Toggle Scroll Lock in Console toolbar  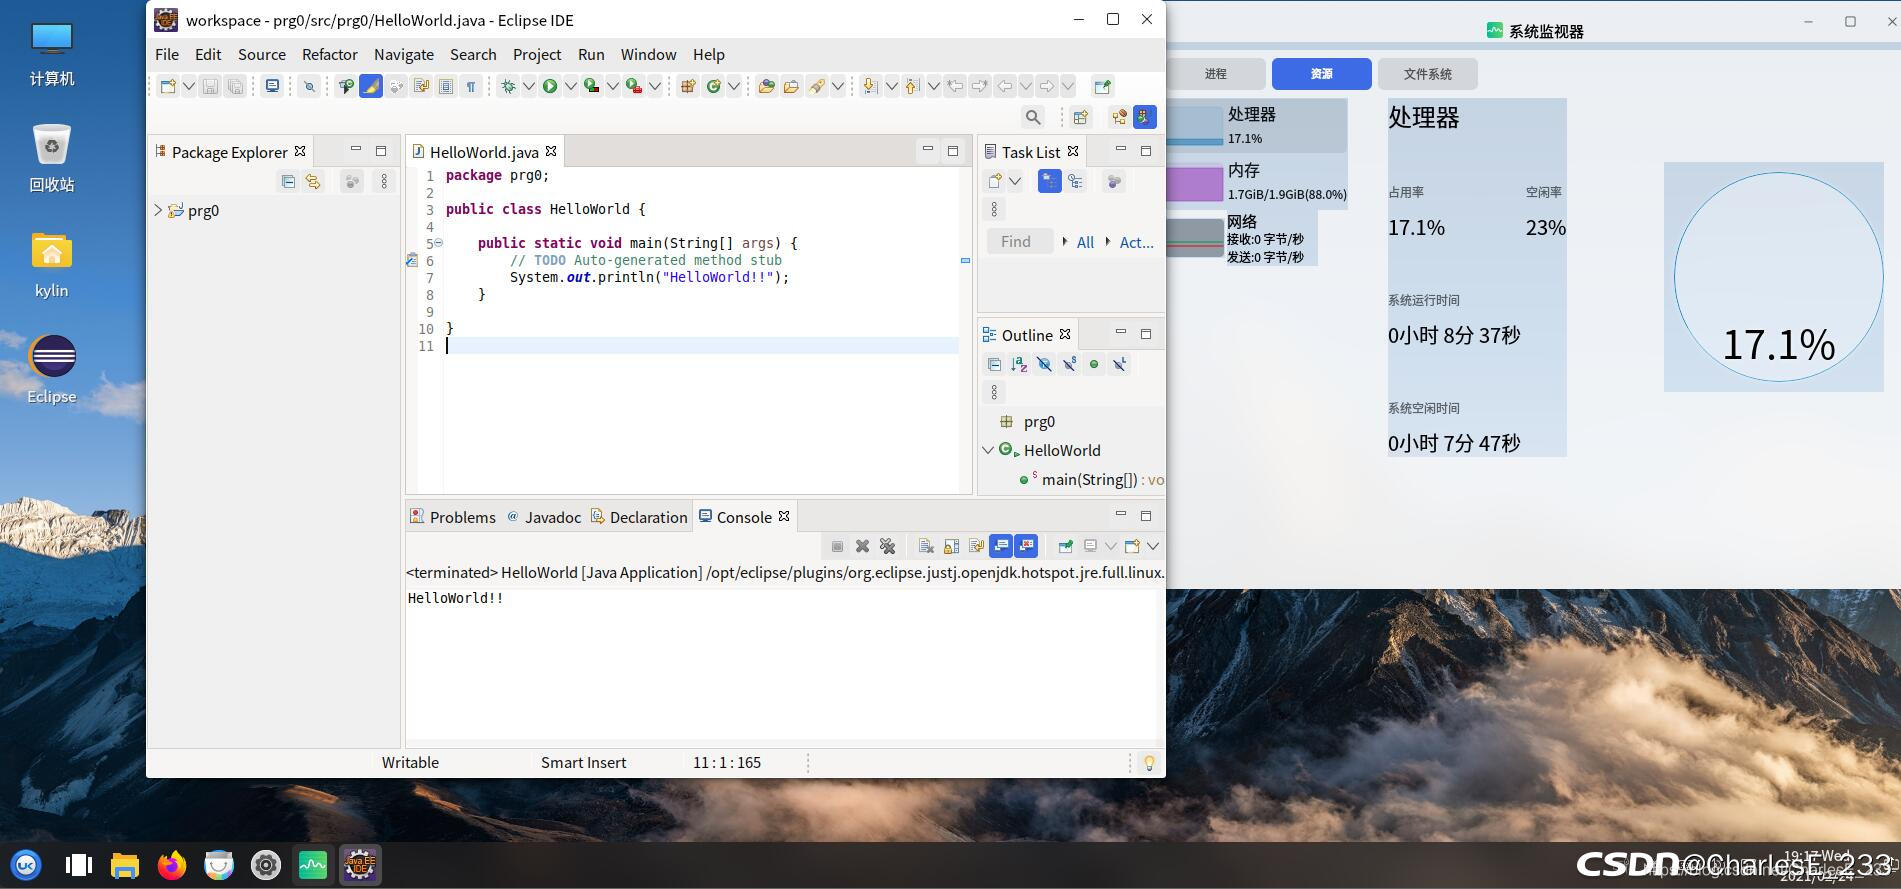pyautogui.click(x=951, y=546)
